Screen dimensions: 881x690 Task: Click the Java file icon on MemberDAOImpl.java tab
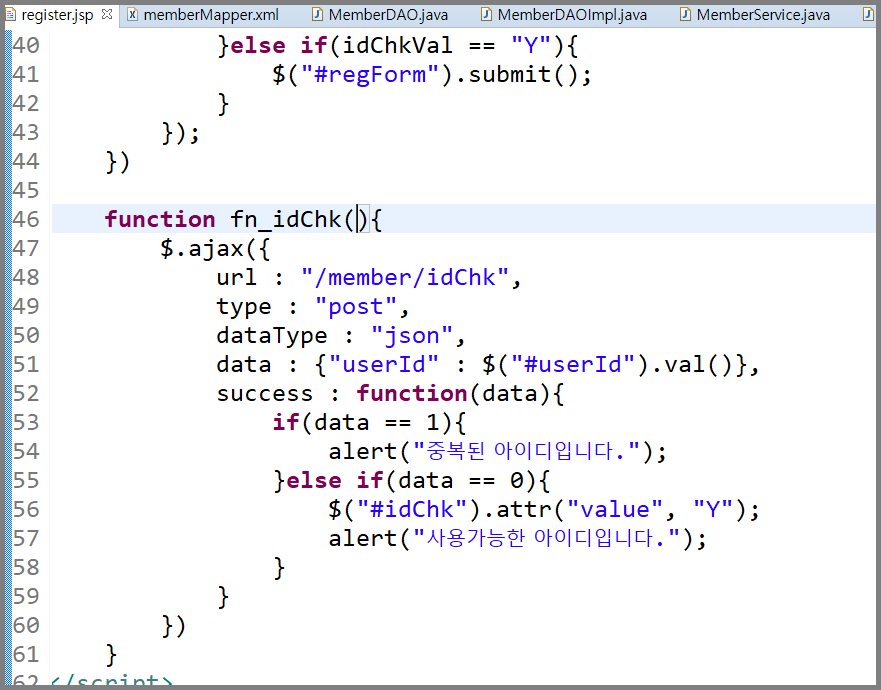(487, 15)
